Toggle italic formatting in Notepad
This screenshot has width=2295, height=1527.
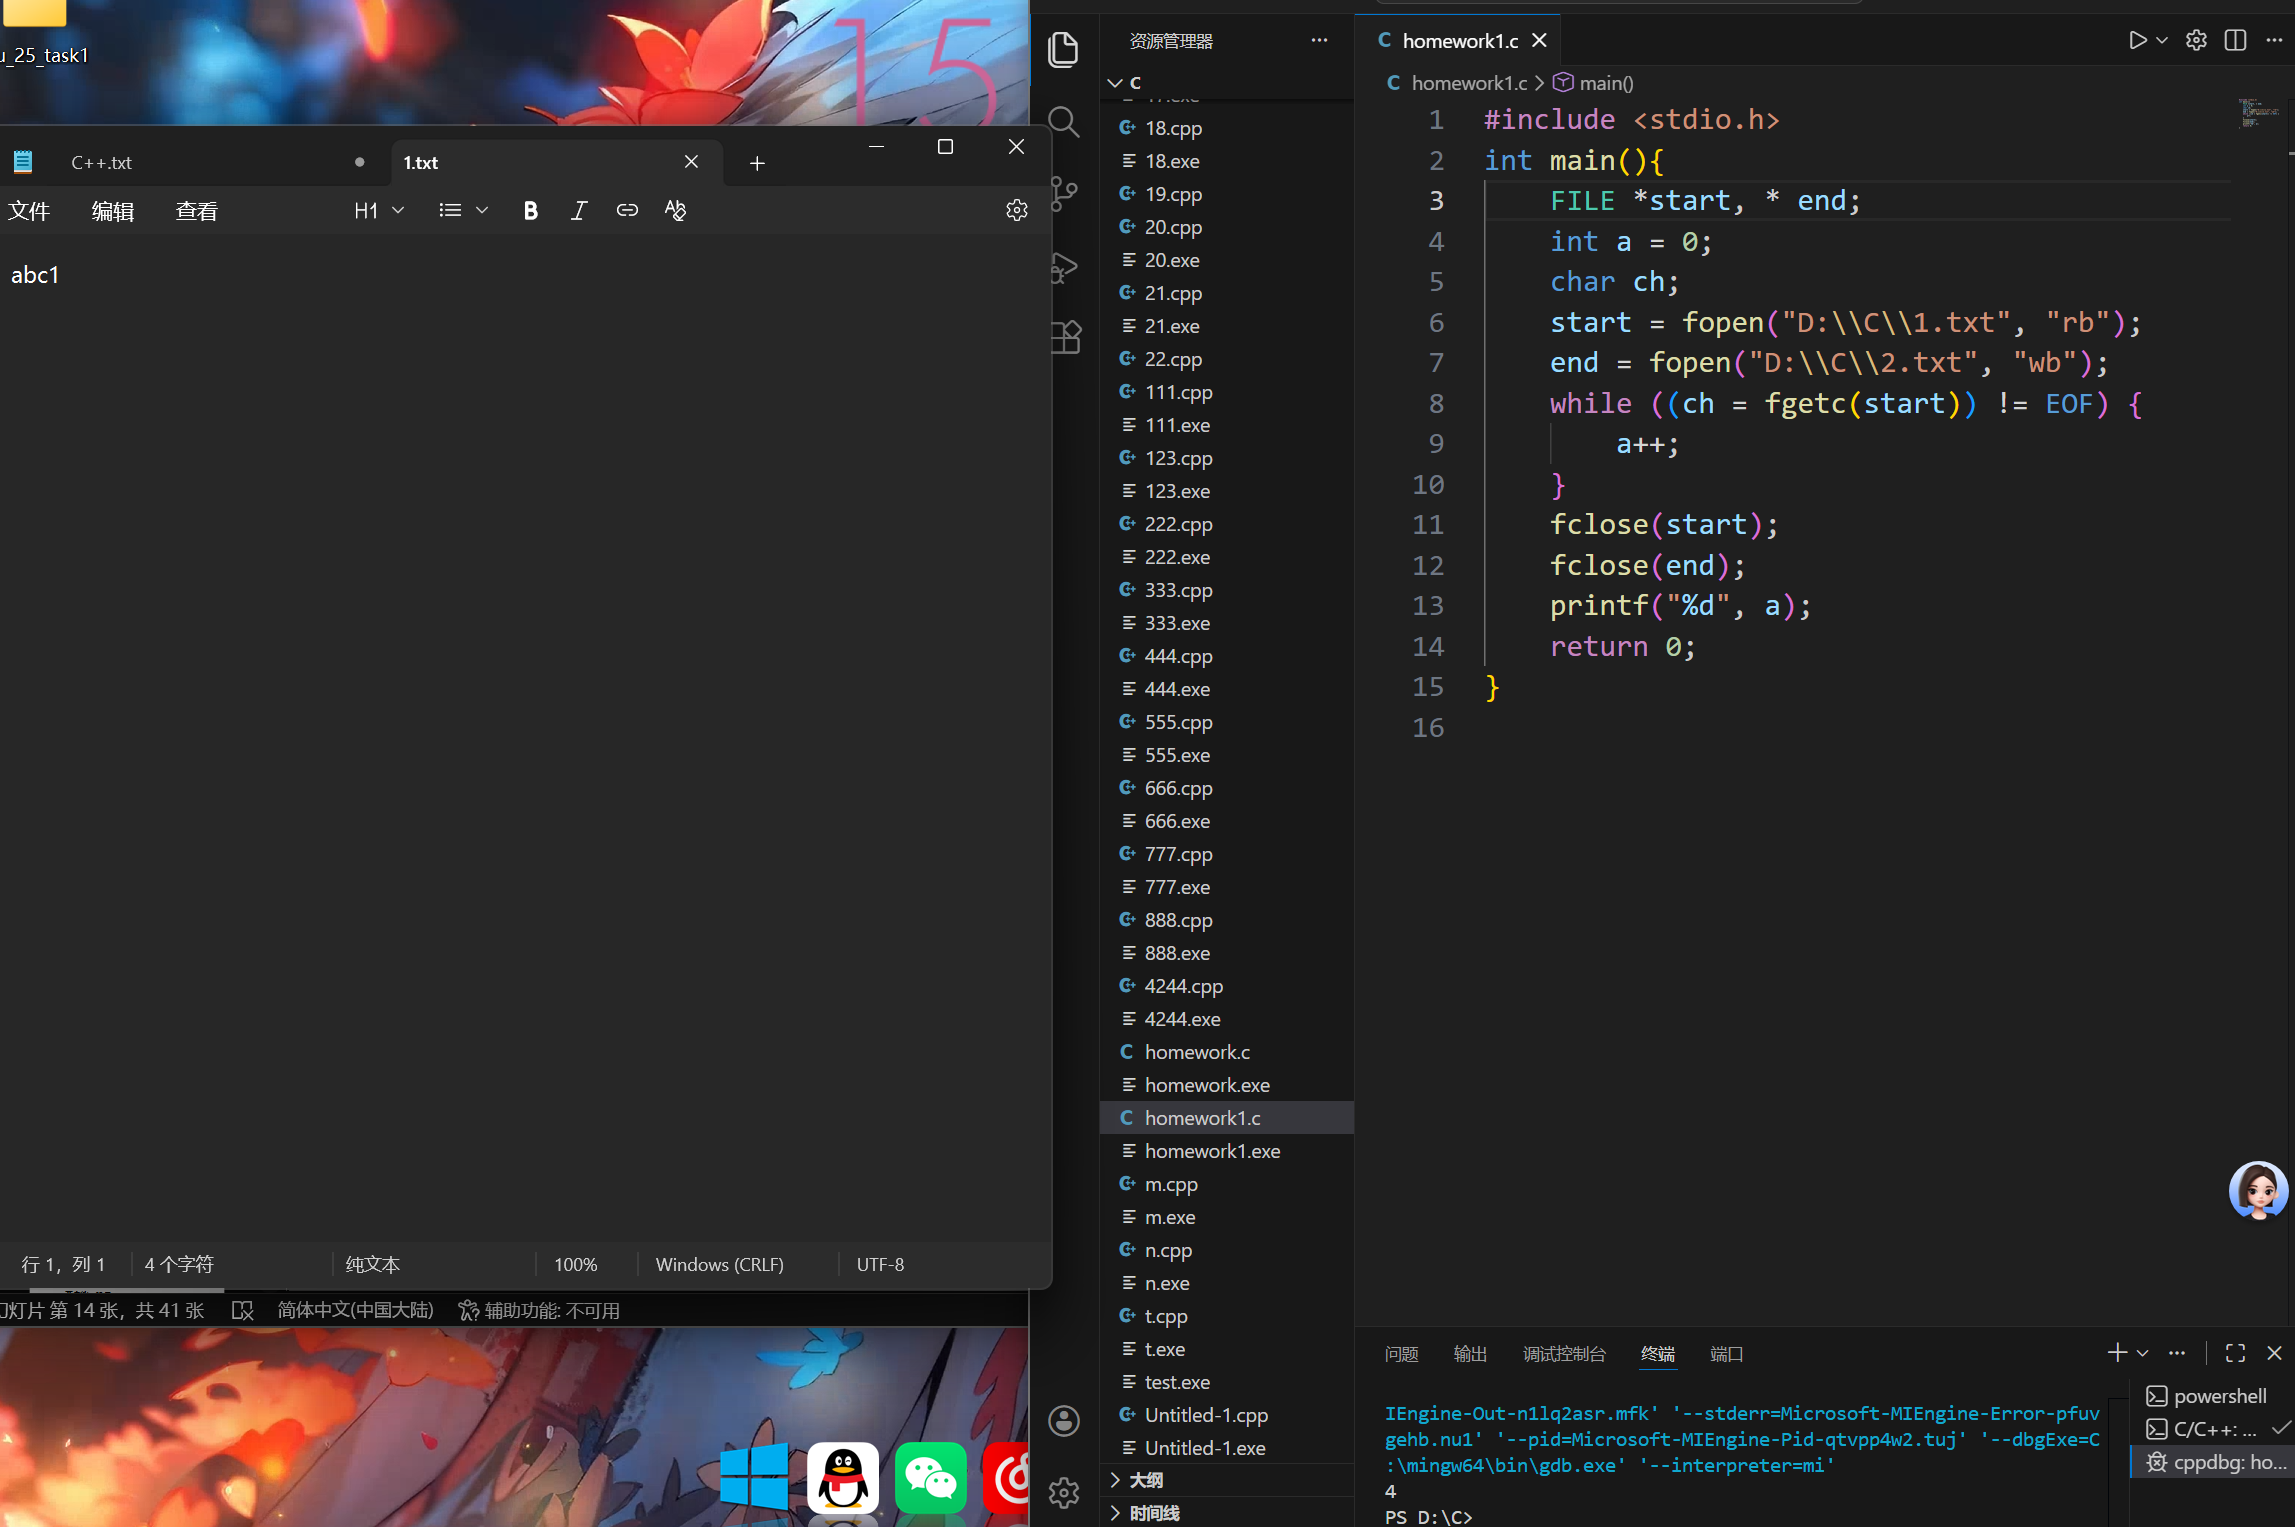pos(578,210)
